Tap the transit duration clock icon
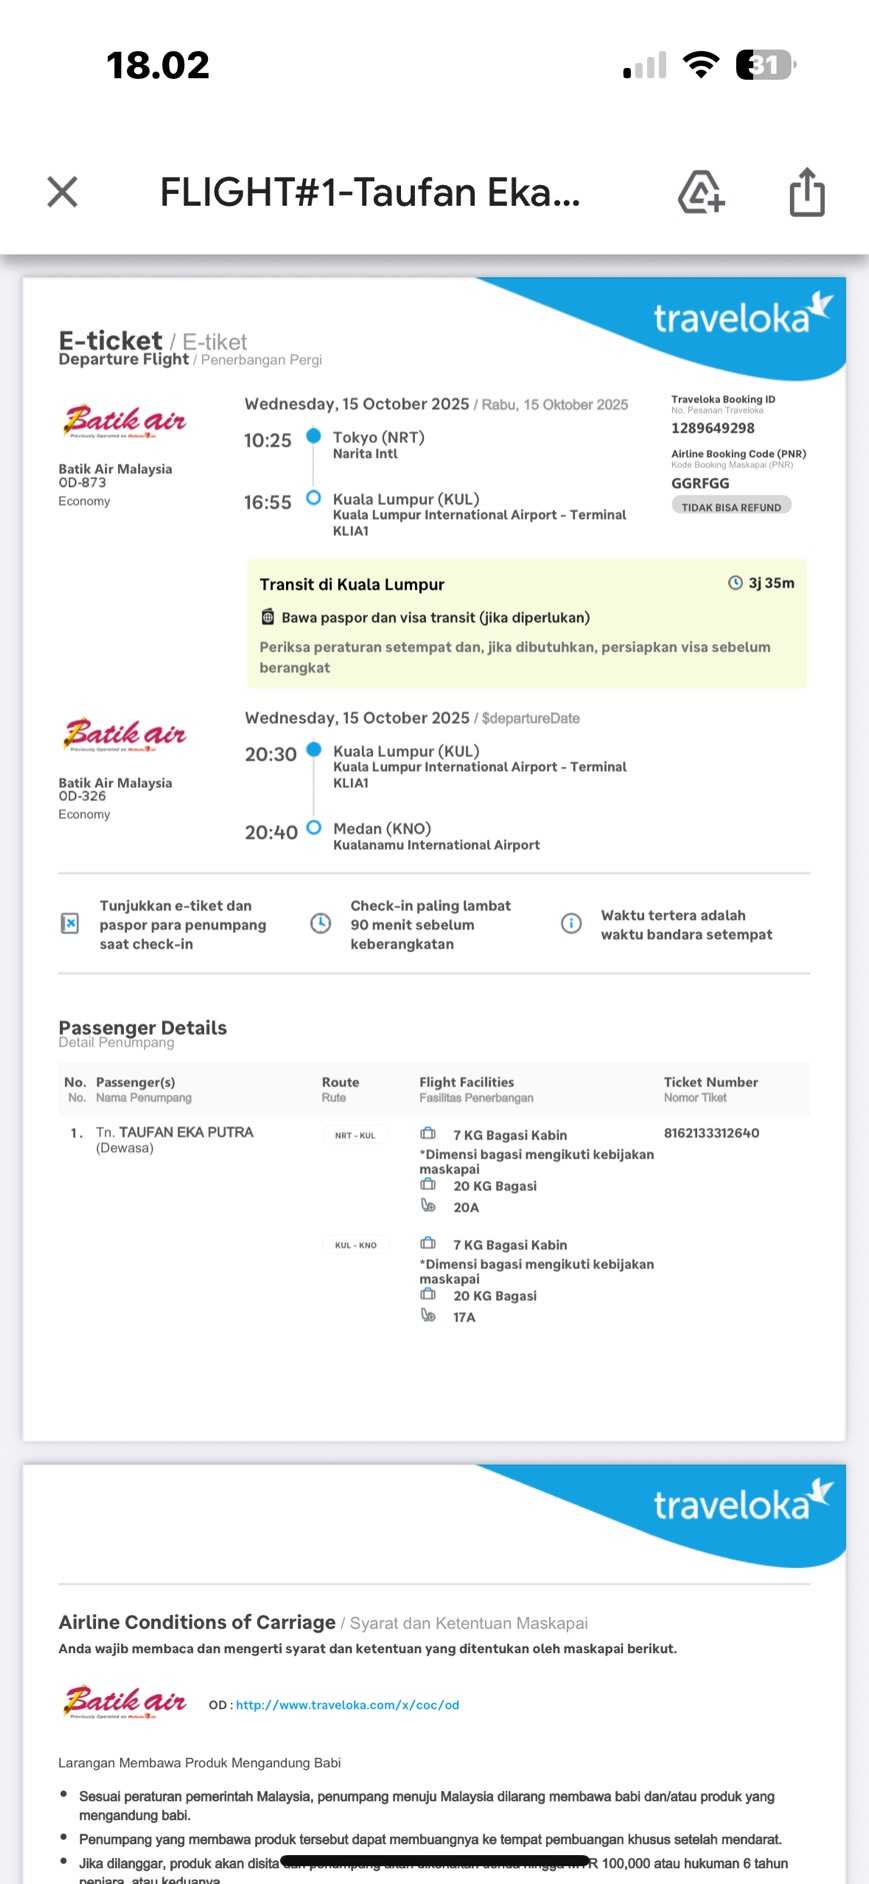Image resolution: width=869 pixels, height=1884 pixels. point(735,583)
